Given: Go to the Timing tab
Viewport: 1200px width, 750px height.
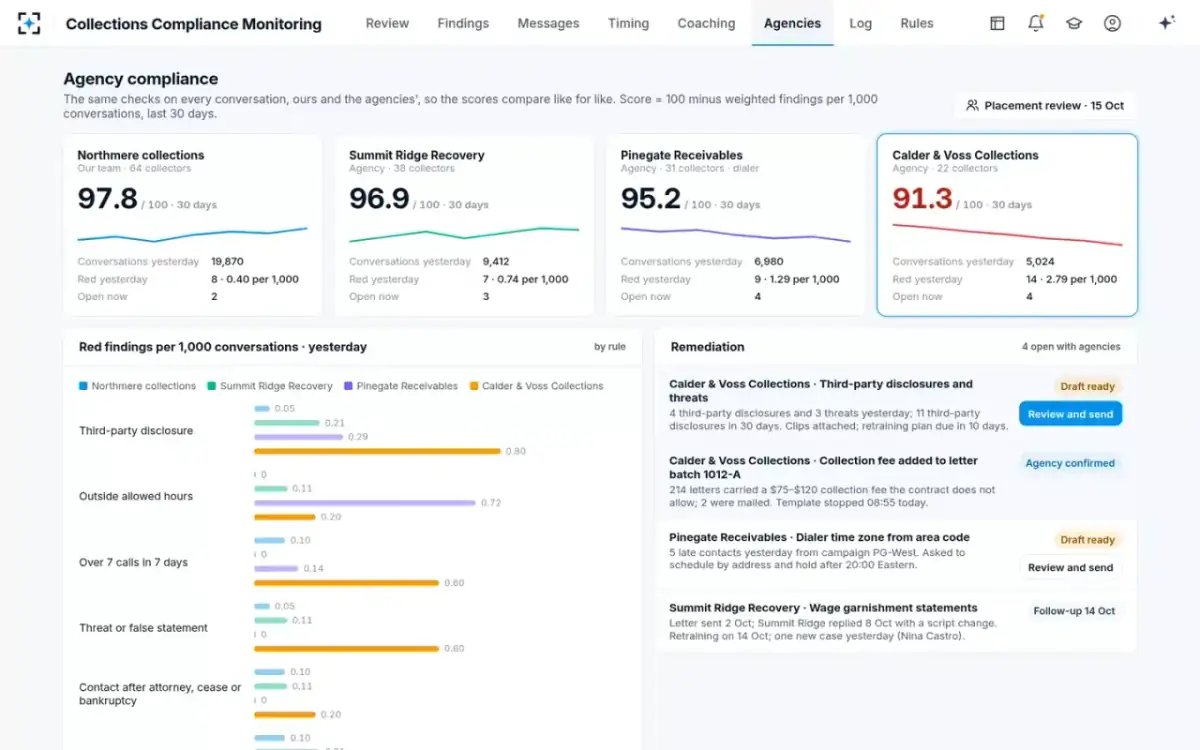Looking at the screenshot, I should pyautogui.click(x=628, y=23).
